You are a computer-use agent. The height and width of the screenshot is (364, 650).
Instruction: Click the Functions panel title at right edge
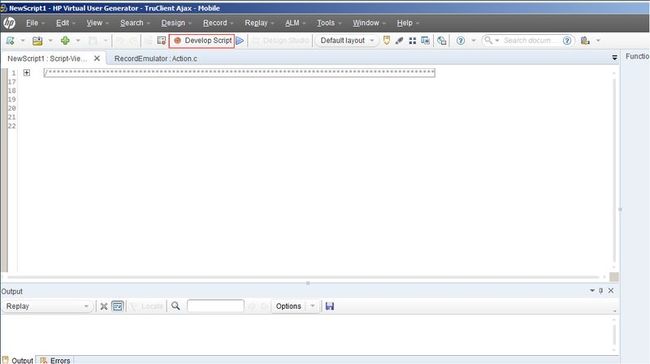637,56
